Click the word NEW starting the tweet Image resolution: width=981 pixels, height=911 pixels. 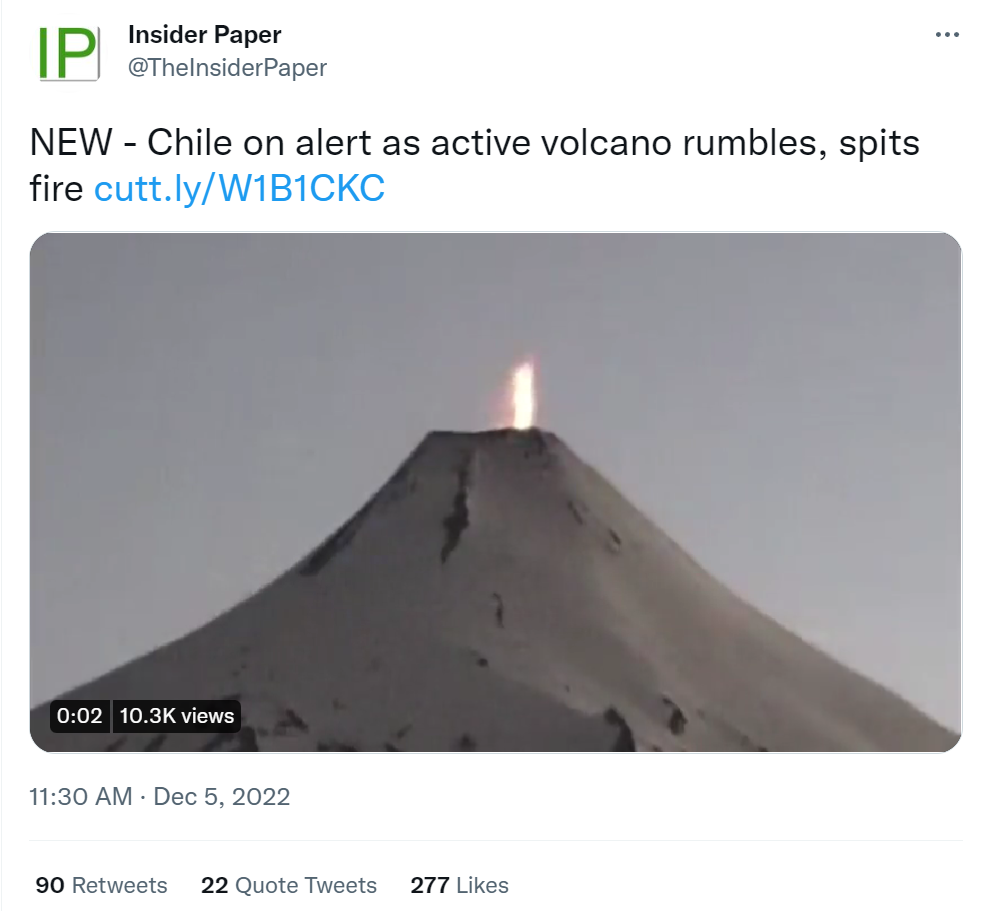tap(71, 143)
